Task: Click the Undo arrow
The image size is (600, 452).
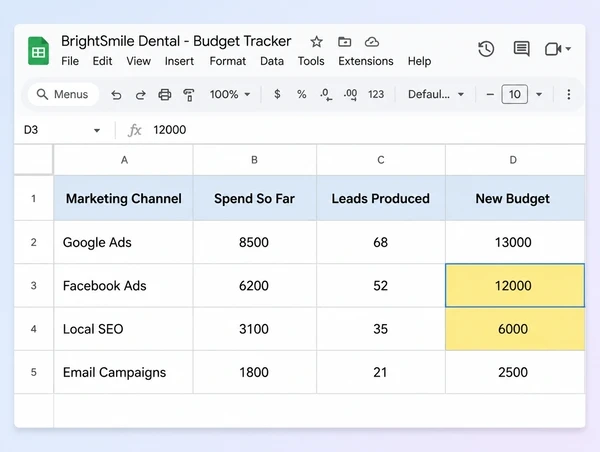Action: 116,95
